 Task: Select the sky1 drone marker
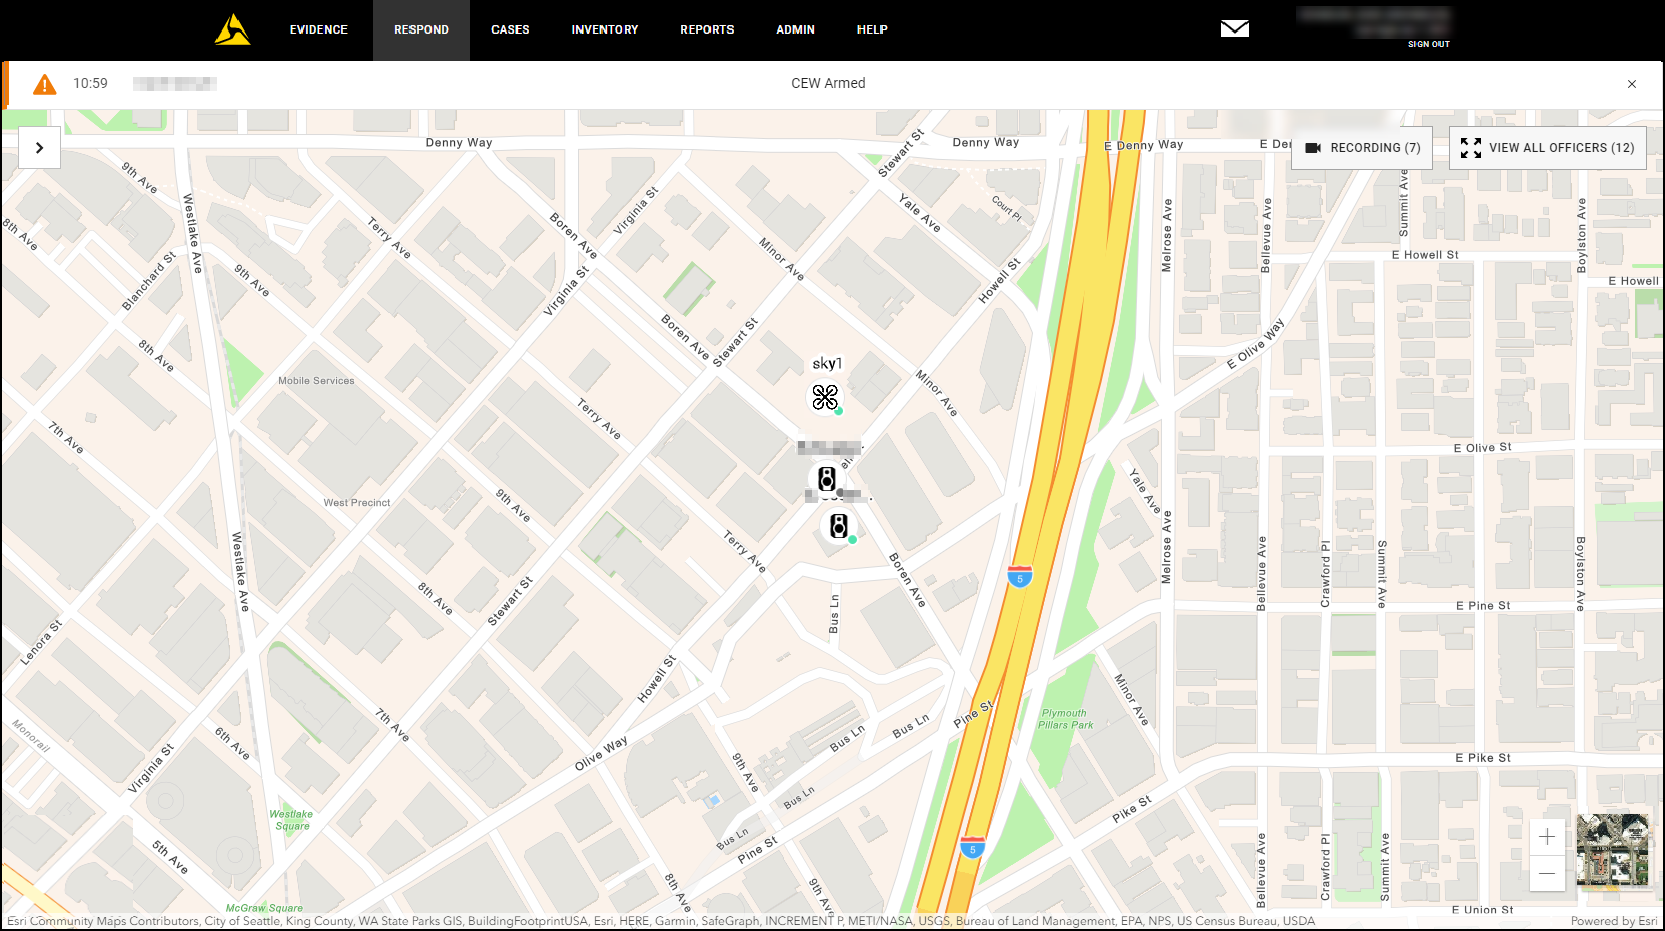[825, 397]
